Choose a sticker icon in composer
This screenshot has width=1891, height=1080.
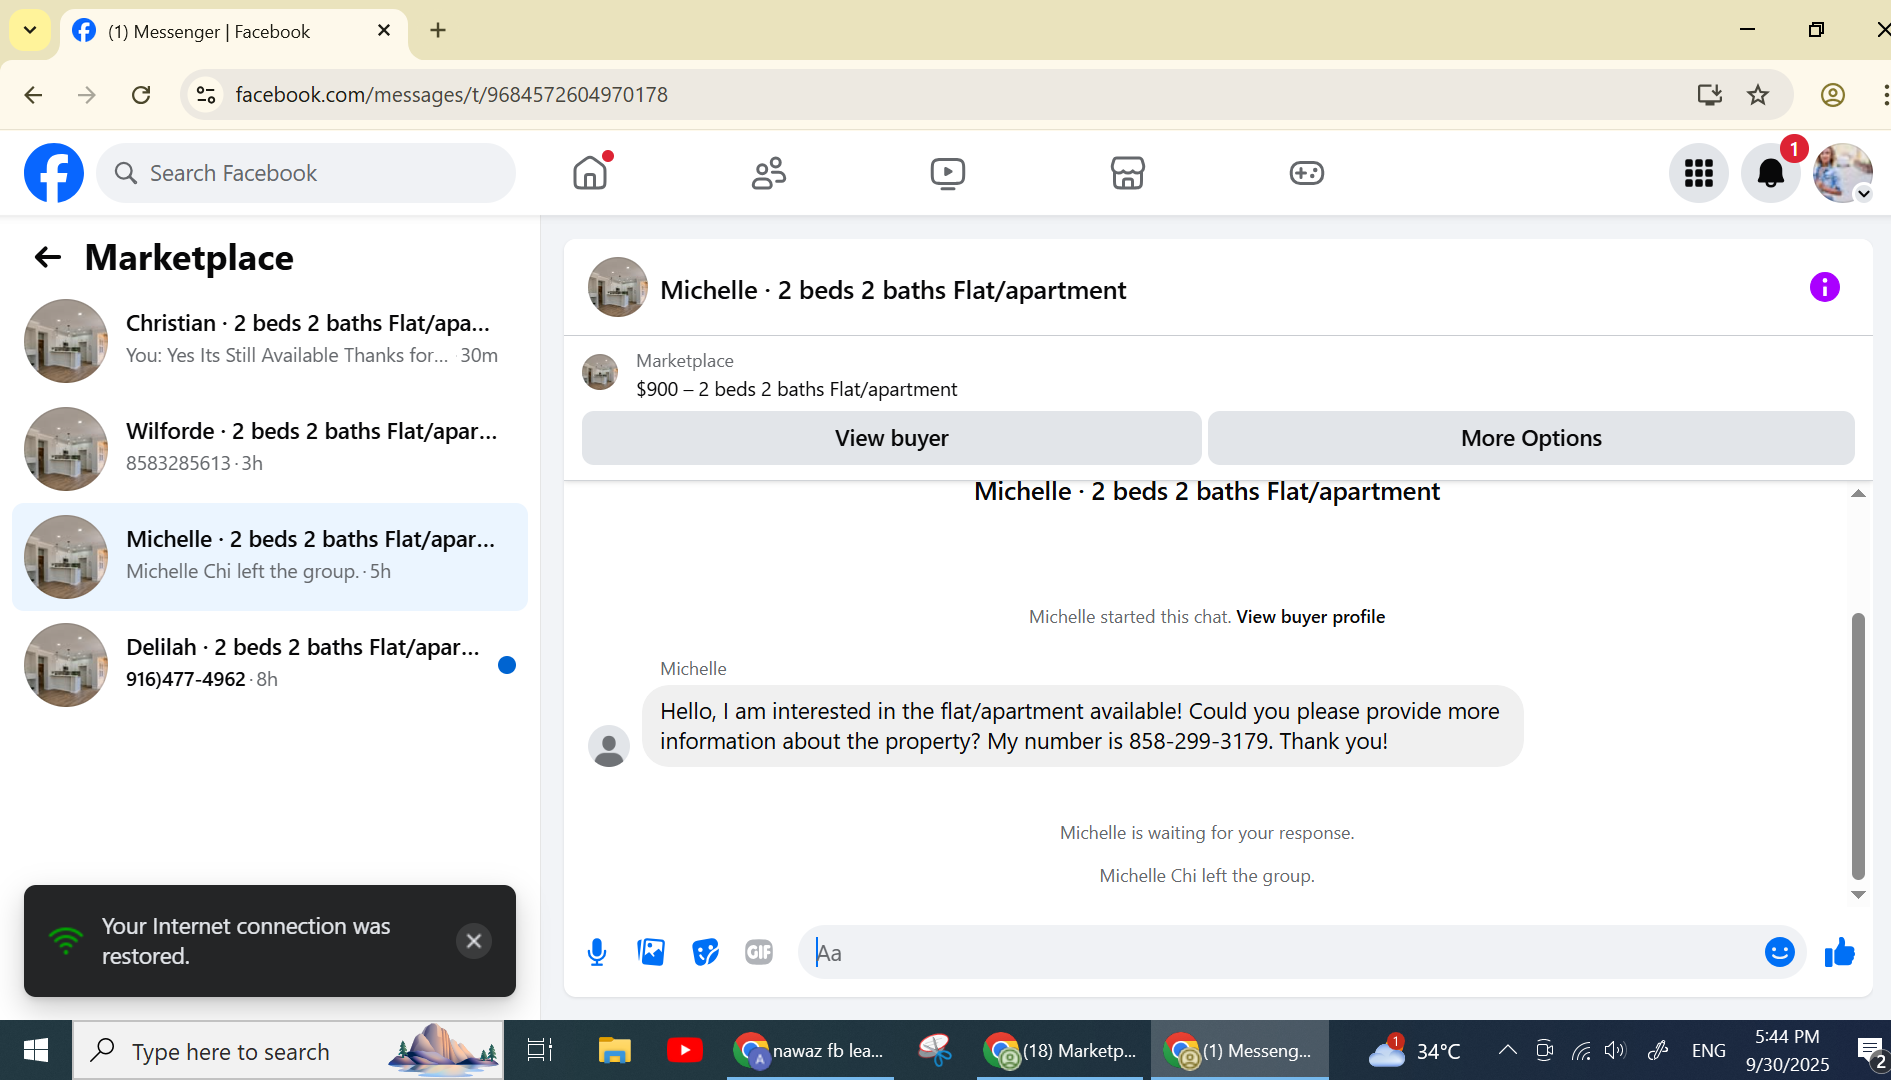point(705,953)
